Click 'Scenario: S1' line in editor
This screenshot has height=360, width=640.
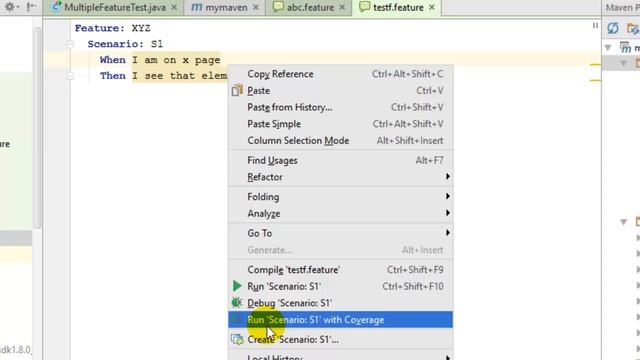[x=125, y=44]
